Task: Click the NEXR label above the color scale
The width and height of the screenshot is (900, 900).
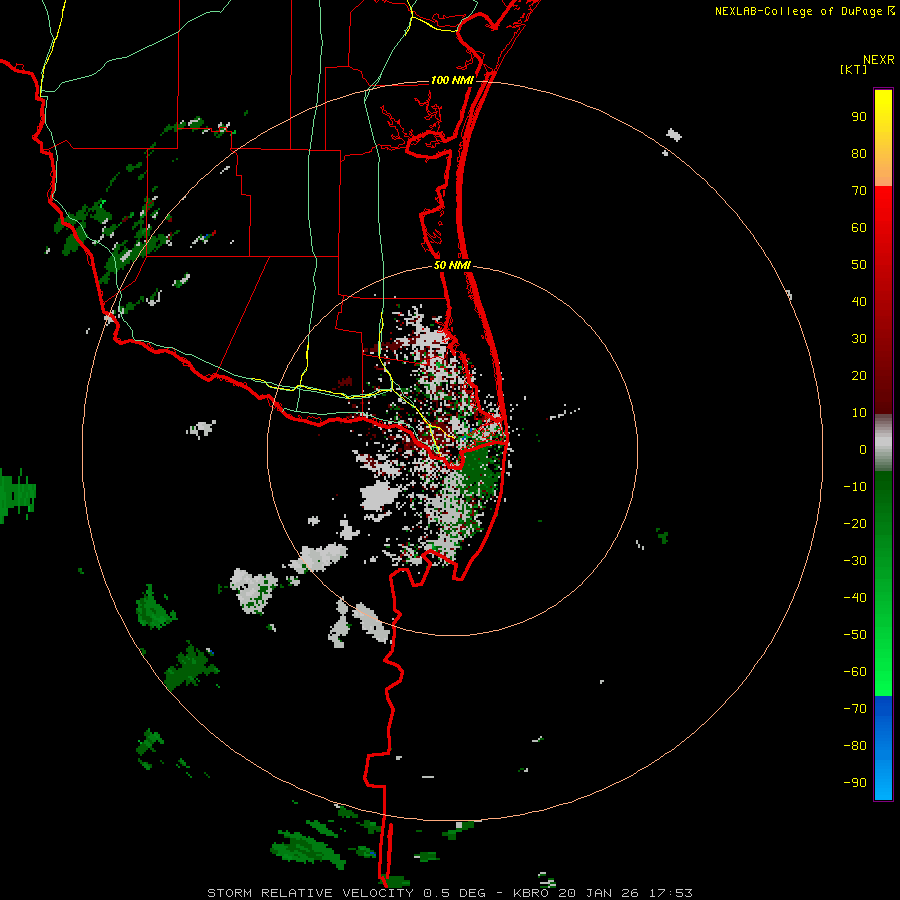Action: click(879, 60)
